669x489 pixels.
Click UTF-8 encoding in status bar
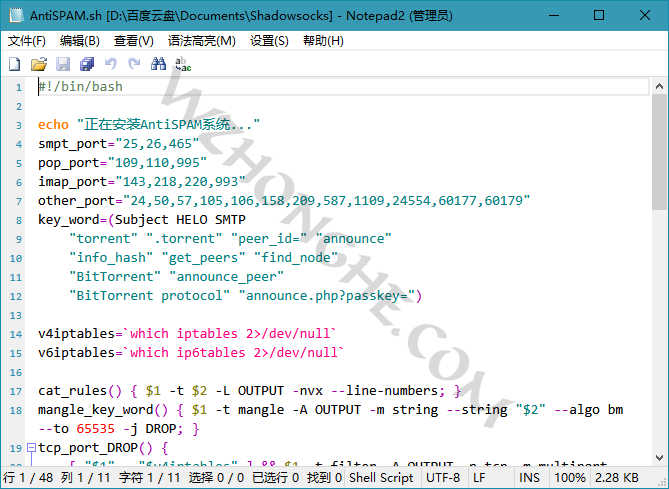pos(442,477)
